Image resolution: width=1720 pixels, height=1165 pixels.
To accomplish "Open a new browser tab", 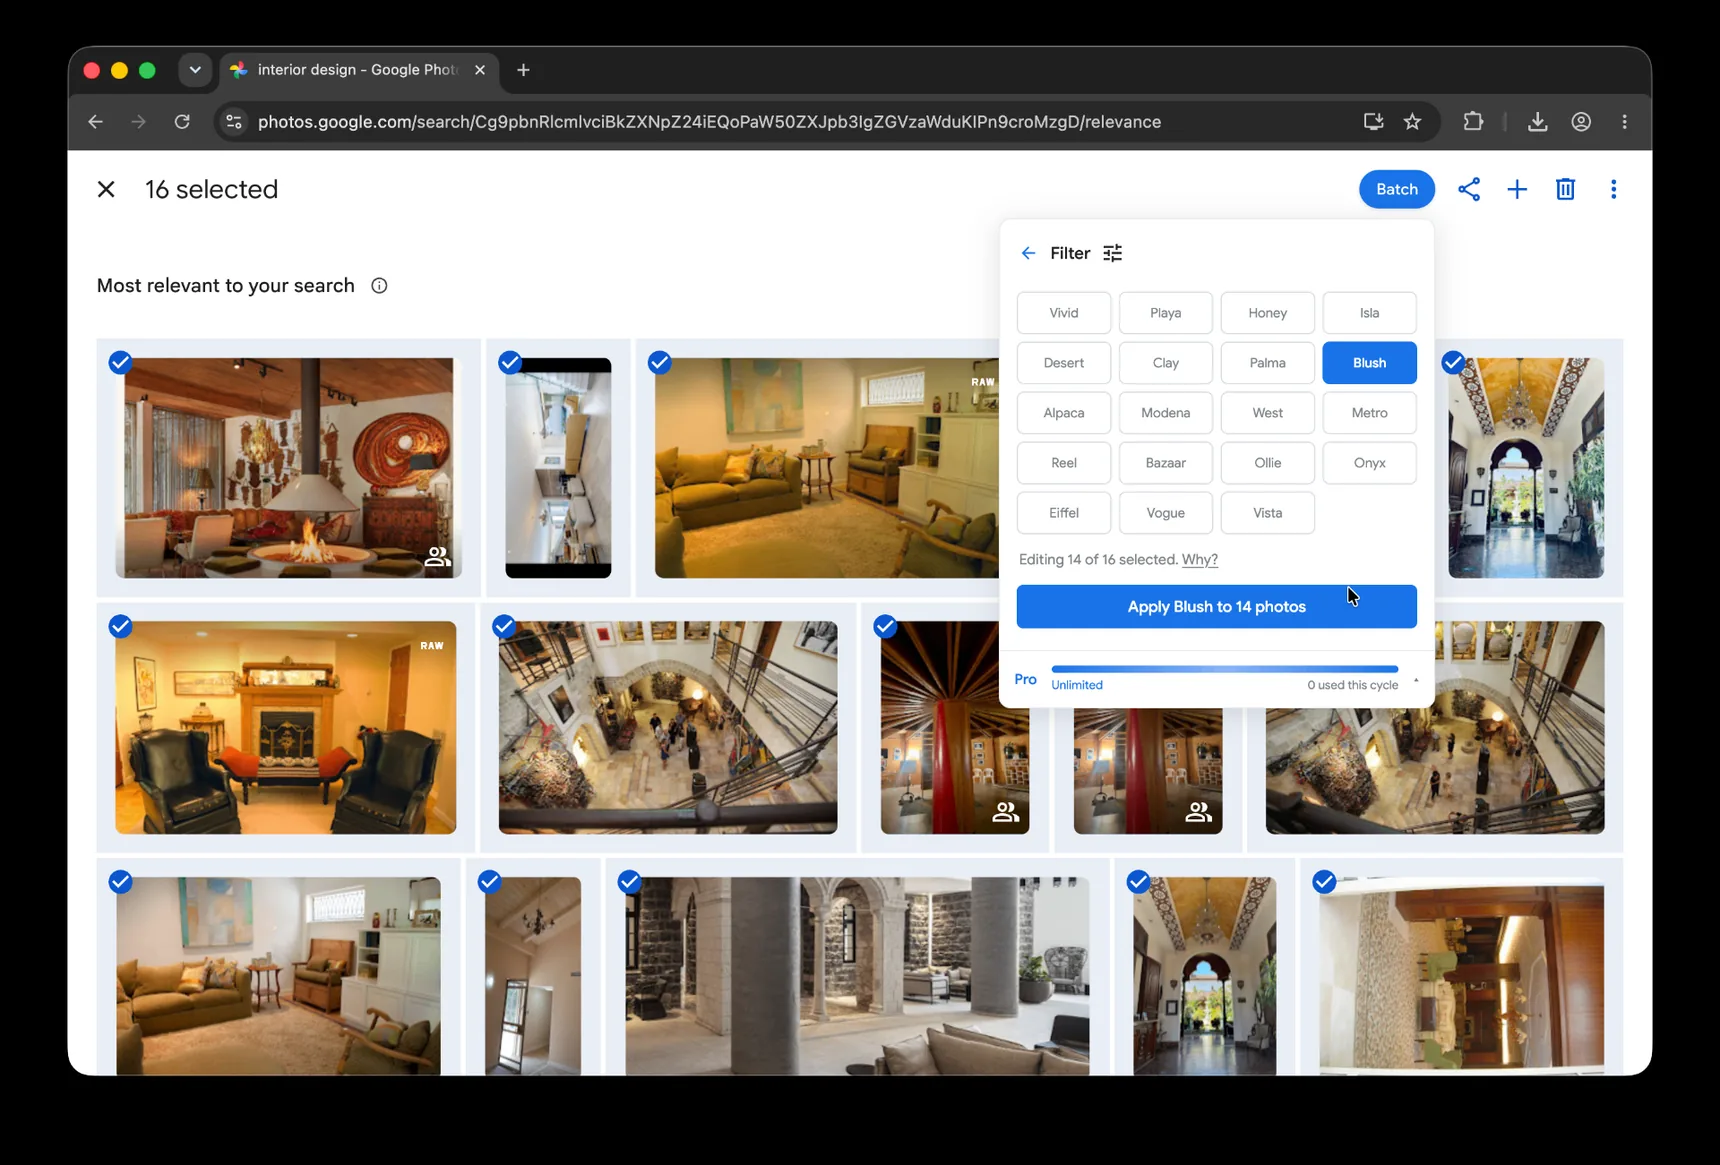I will tap(523, 70).
